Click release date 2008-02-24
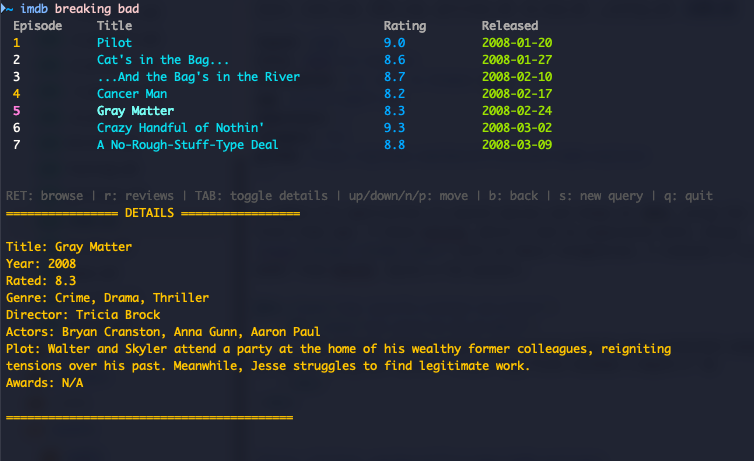Image resolution: width=754 pixels, height=461 pixels. point(517,111)
